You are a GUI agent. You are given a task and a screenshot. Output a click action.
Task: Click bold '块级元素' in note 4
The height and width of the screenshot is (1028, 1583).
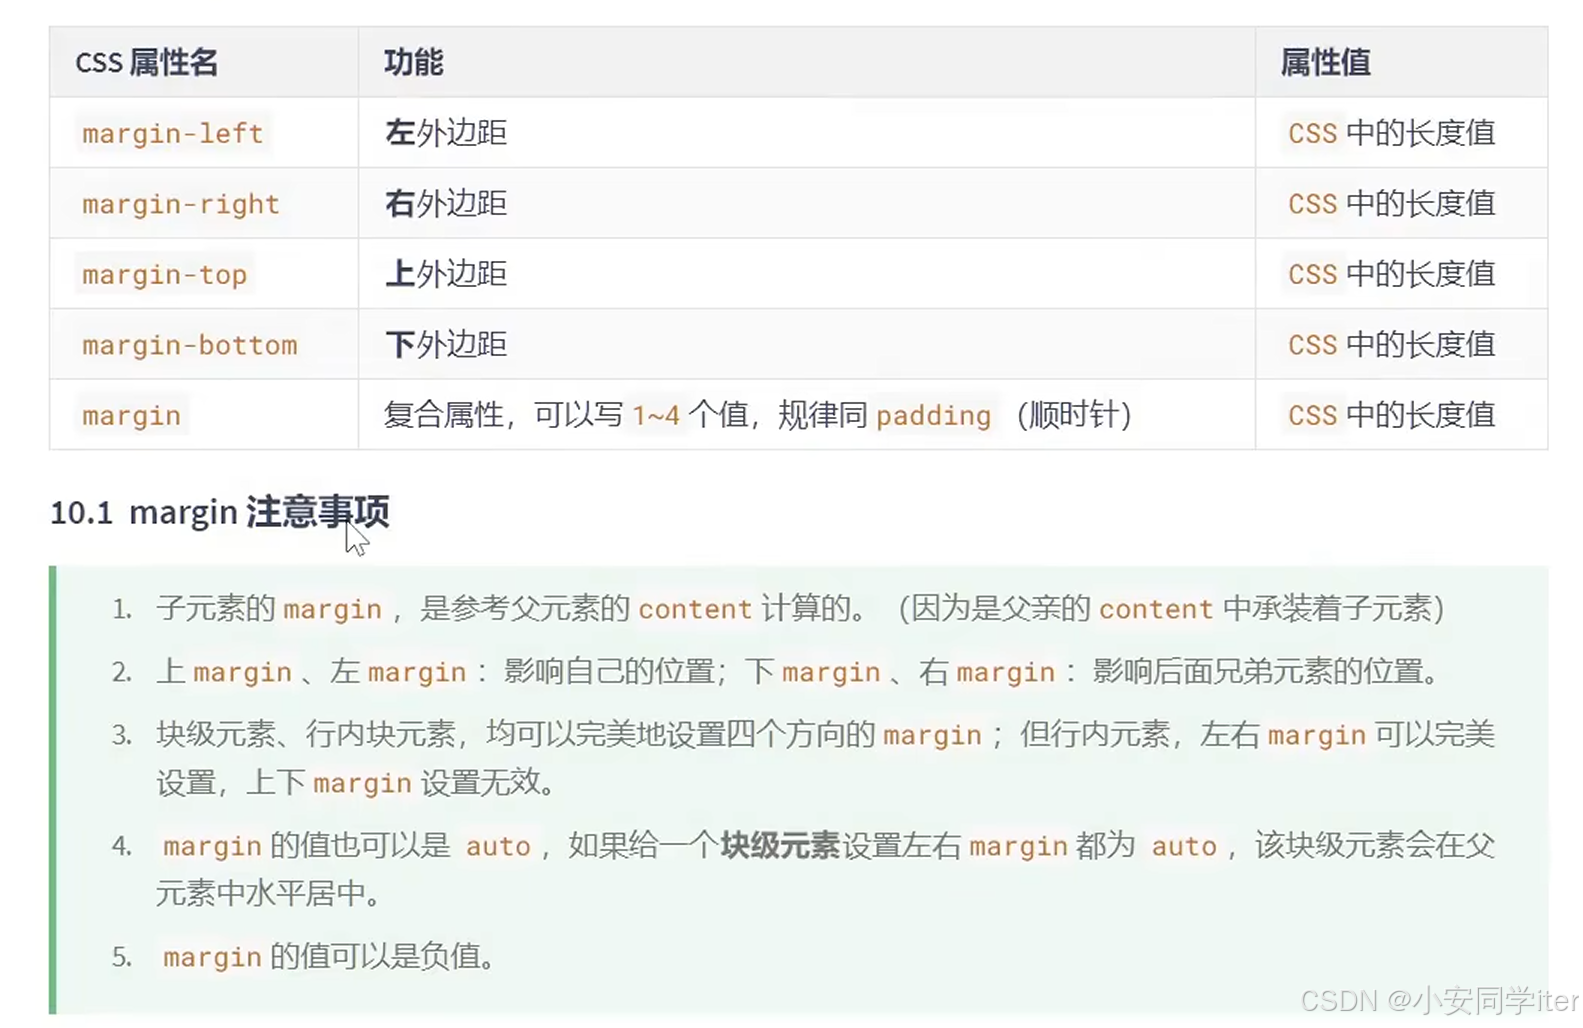tap(780, 846)
